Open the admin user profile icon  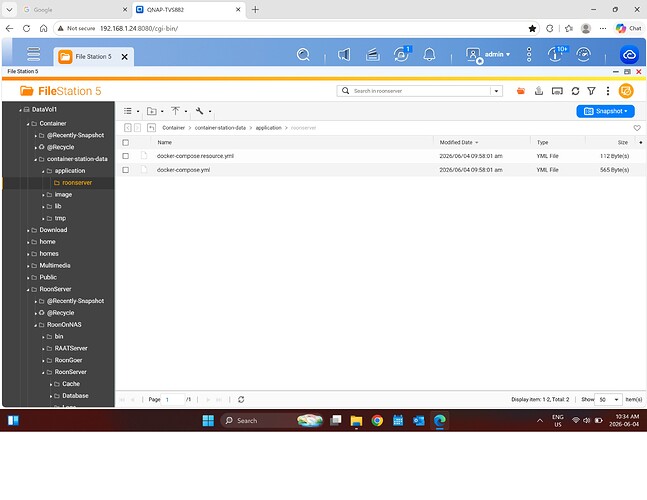(473, 55)
